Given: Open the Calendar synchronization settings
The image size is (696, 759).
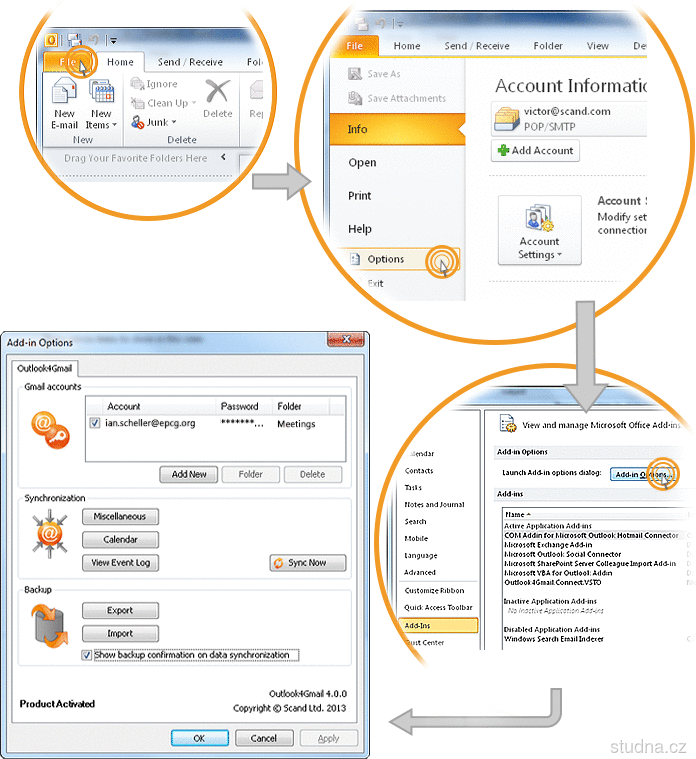Looking at the screenshot, I should [x=120, y=540].
